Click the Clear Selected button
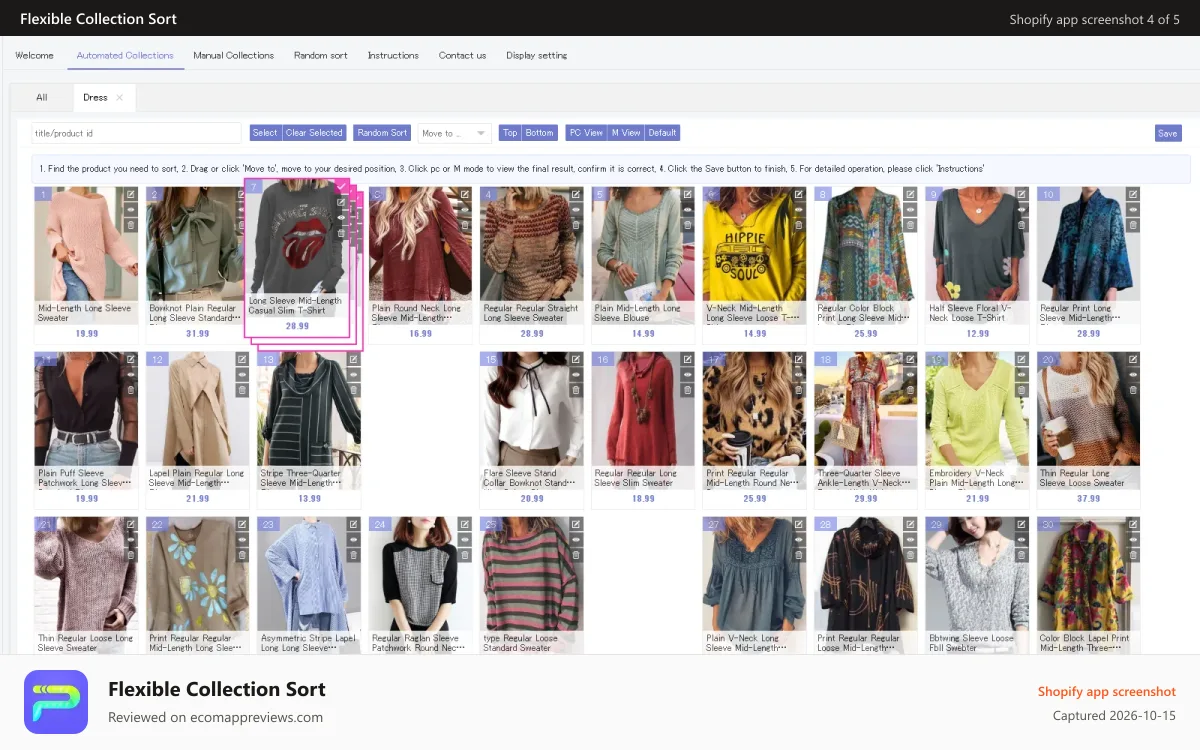The height and width of the screenshot is (750, 1200). (314, 133)
